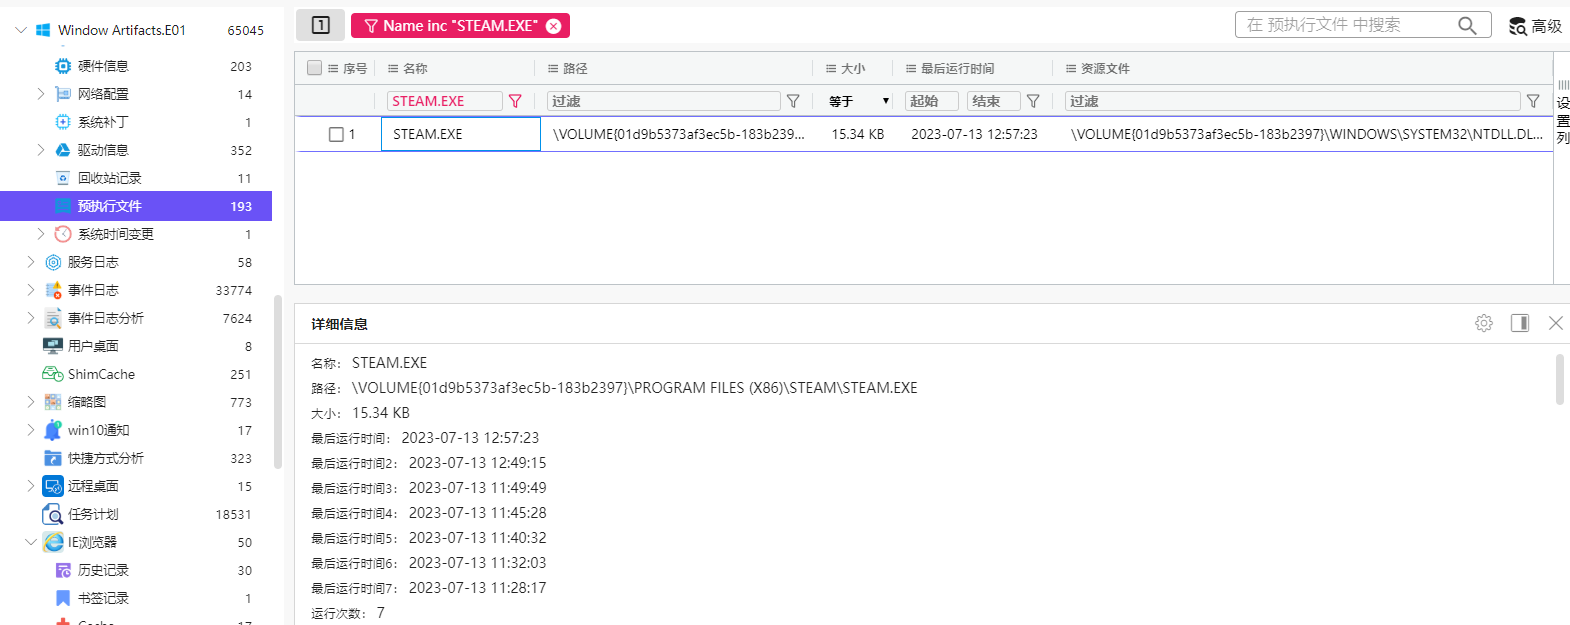Click the 系统时间变更 clock icon
This screenshot has width=1570, height=625.
click(63, 234)
